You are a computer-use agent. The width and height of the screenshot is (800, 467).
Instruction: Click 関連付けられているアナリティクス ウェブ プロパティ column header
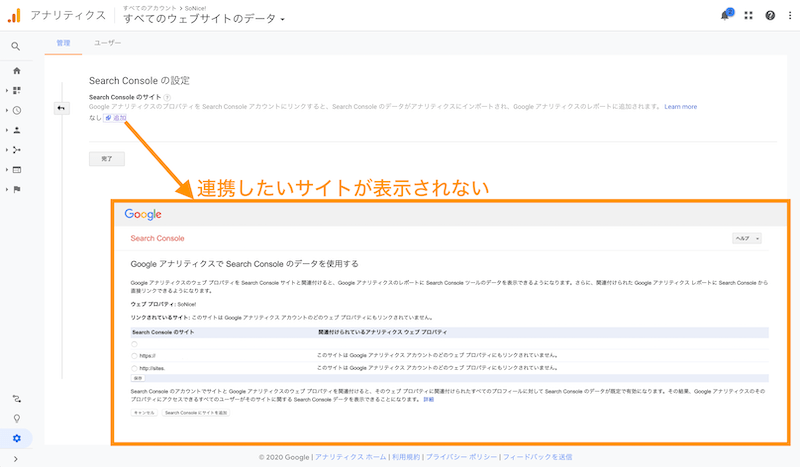pyautogui.click(x=383, y=332)
